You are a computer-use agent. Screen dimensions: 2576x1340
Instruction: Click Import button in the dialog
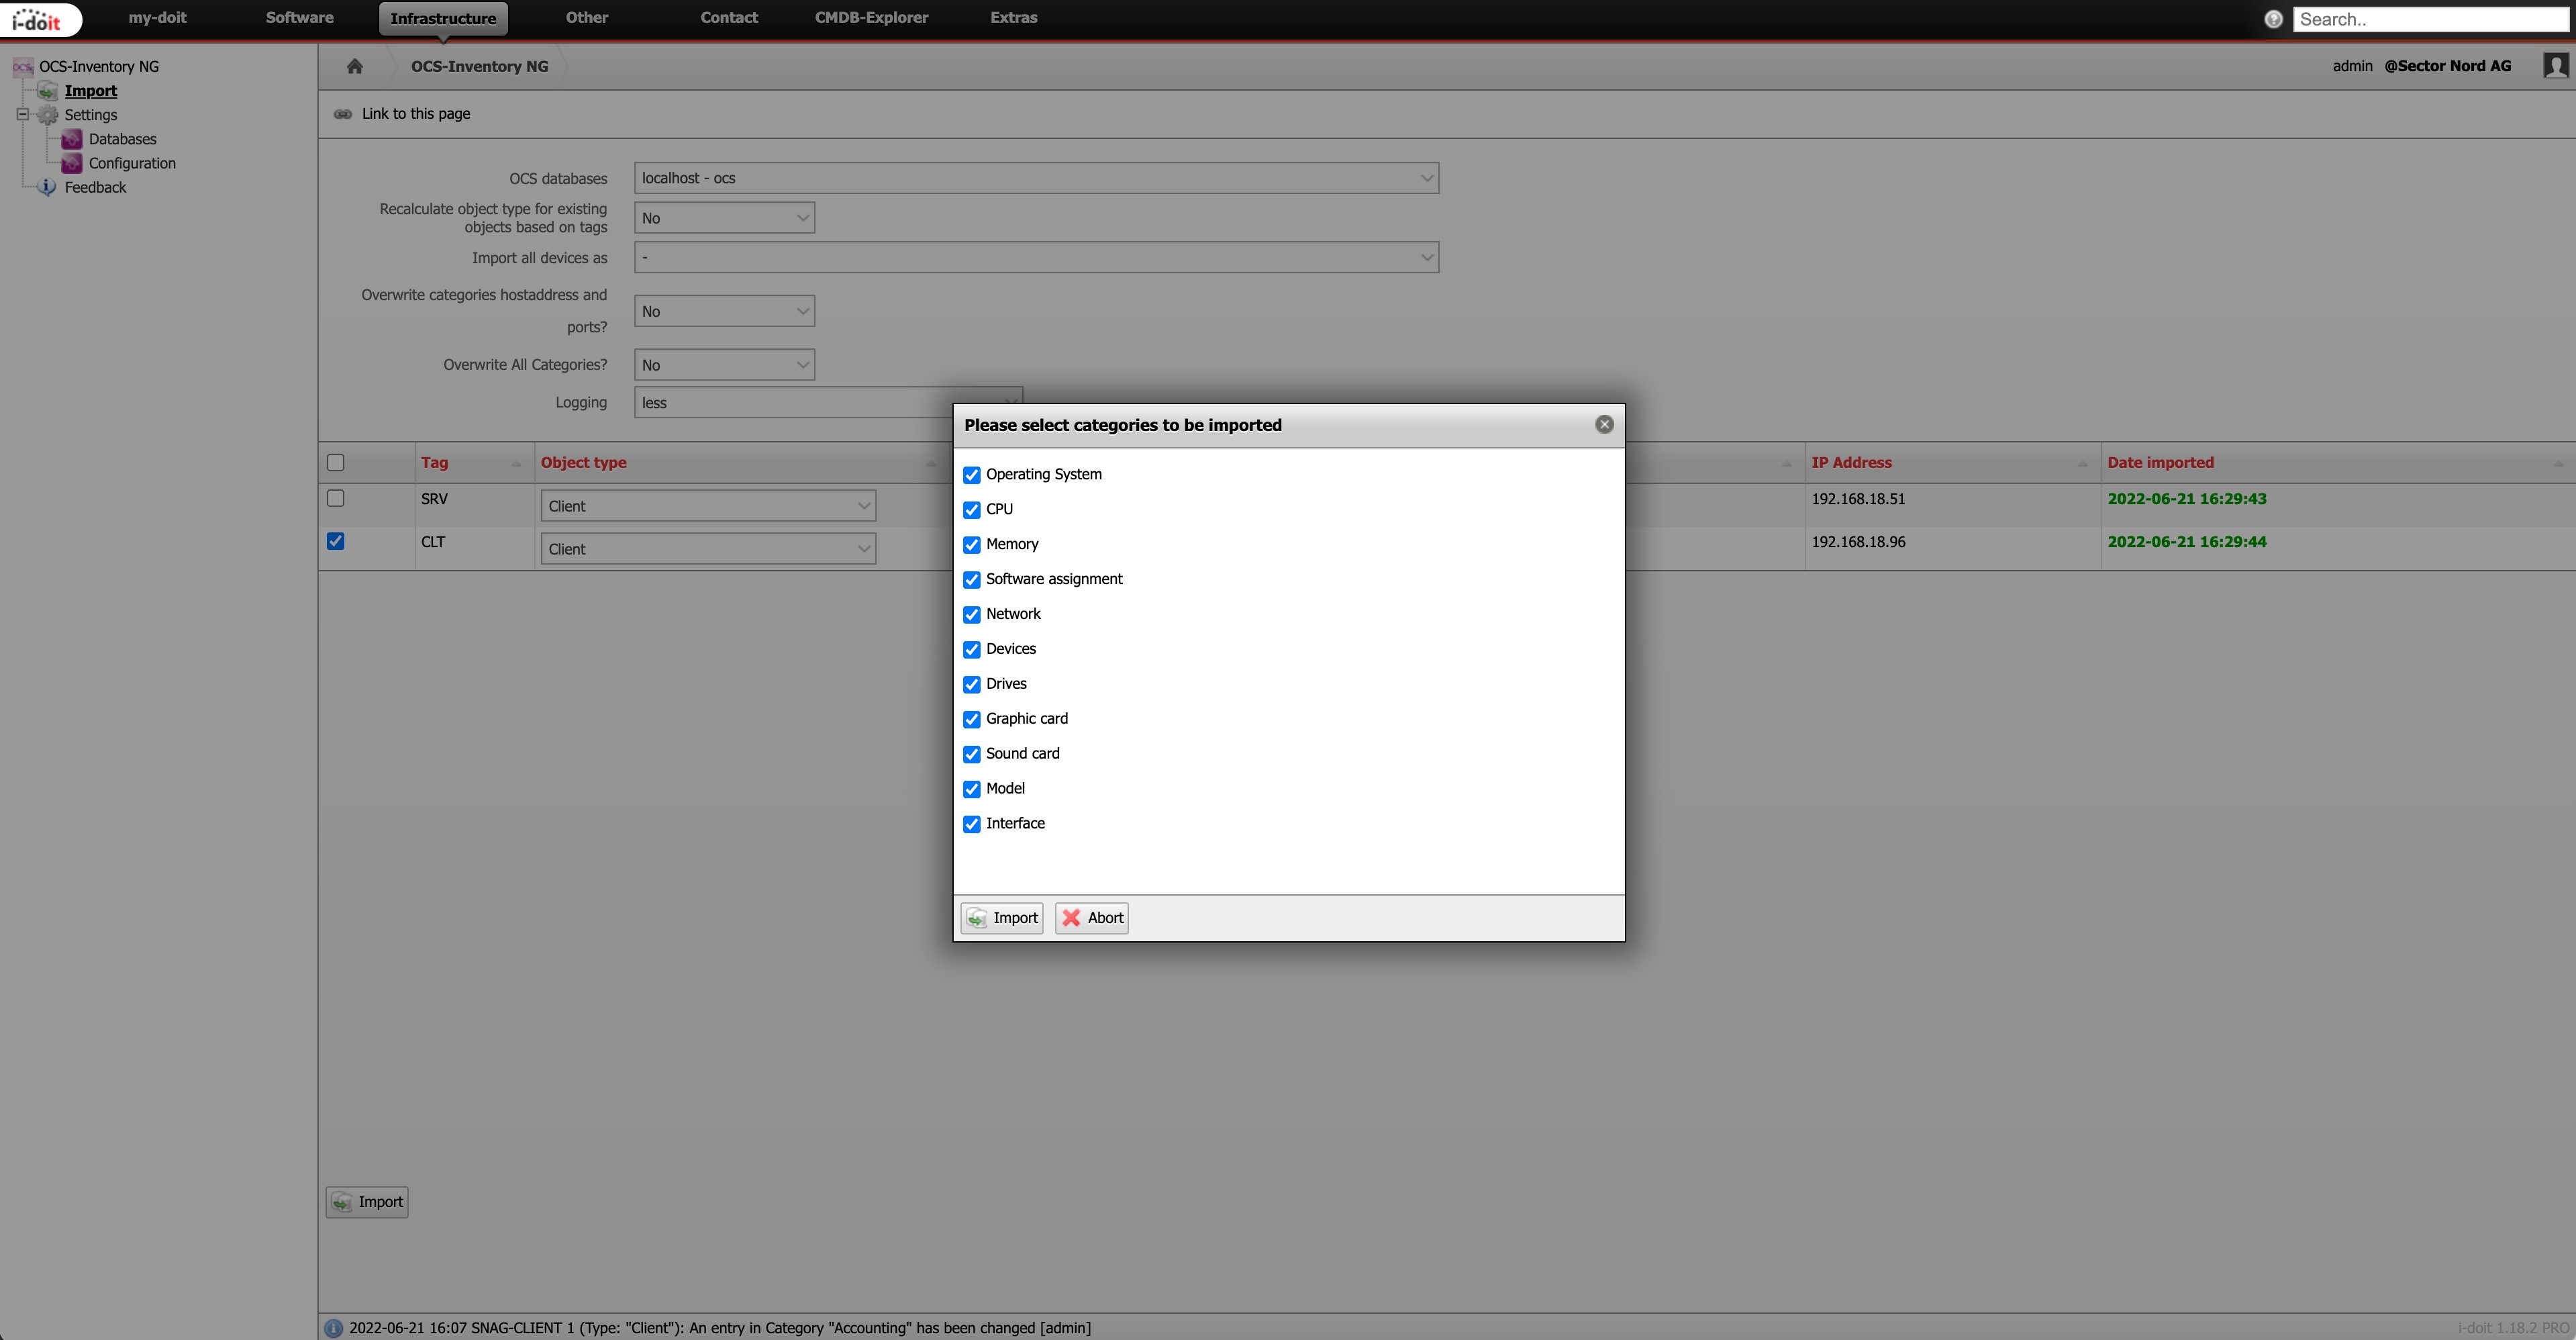tap(1001, 918)
